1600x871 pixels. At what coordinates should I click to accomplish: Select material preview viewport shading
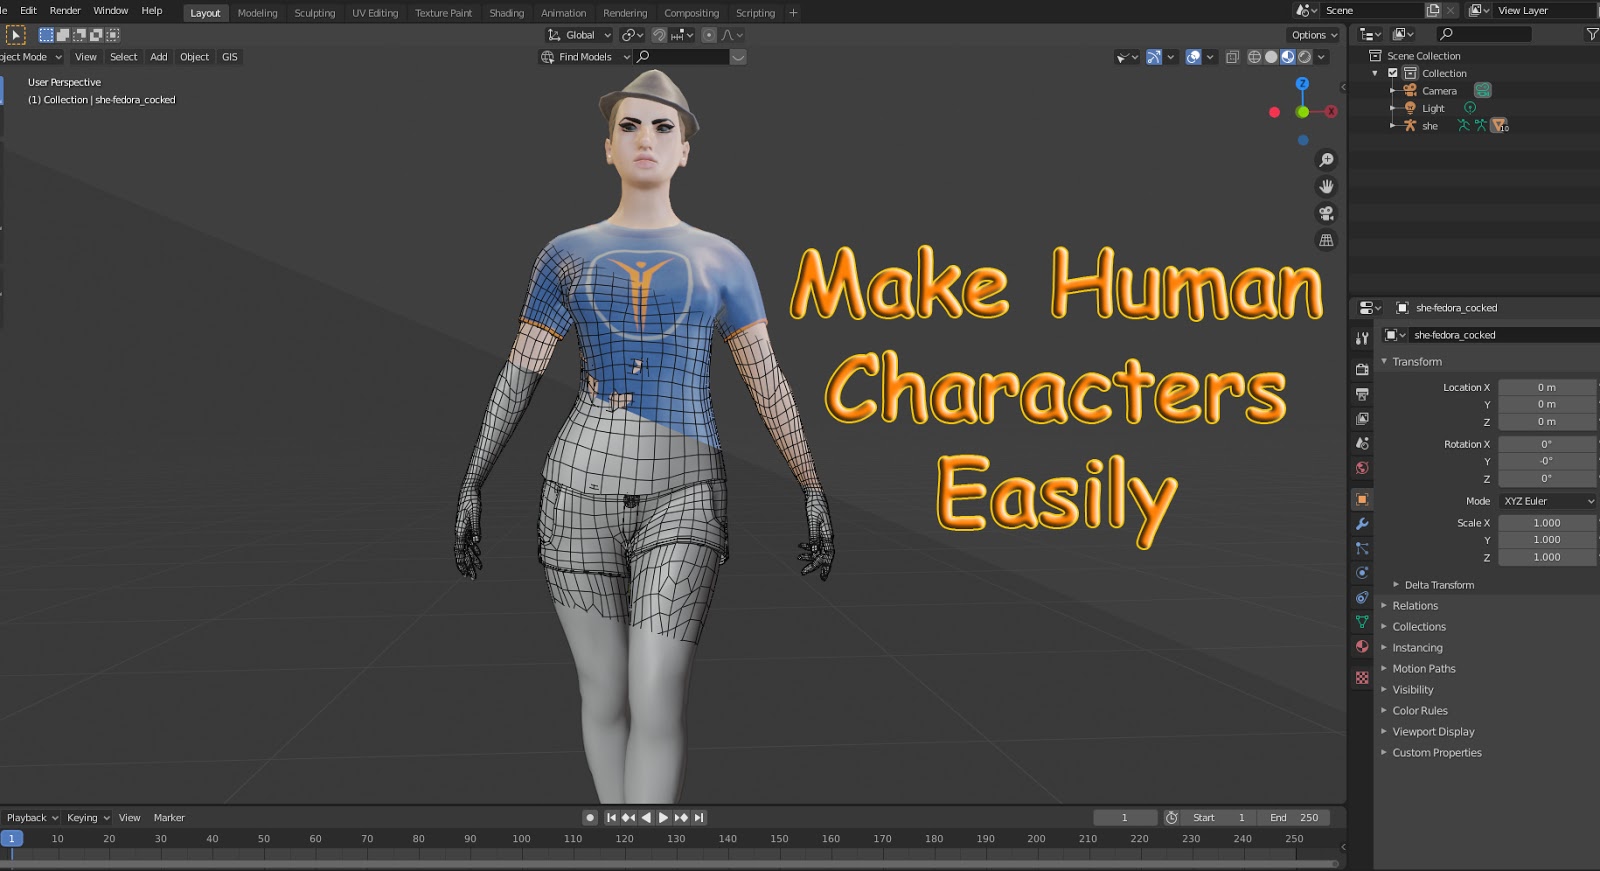tap(1288, 57)
